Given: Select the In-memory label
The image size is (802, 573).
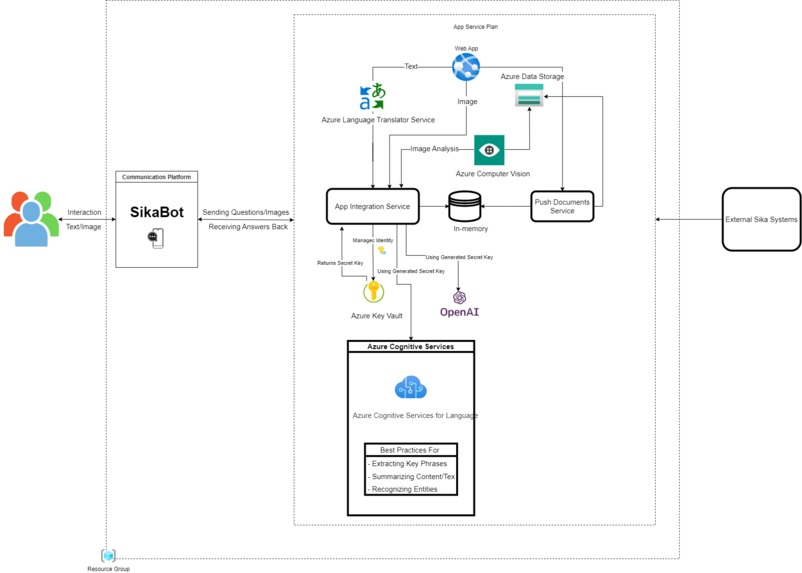Looking at the screenshot, I should pyautogui.click(x=471, y=229).
